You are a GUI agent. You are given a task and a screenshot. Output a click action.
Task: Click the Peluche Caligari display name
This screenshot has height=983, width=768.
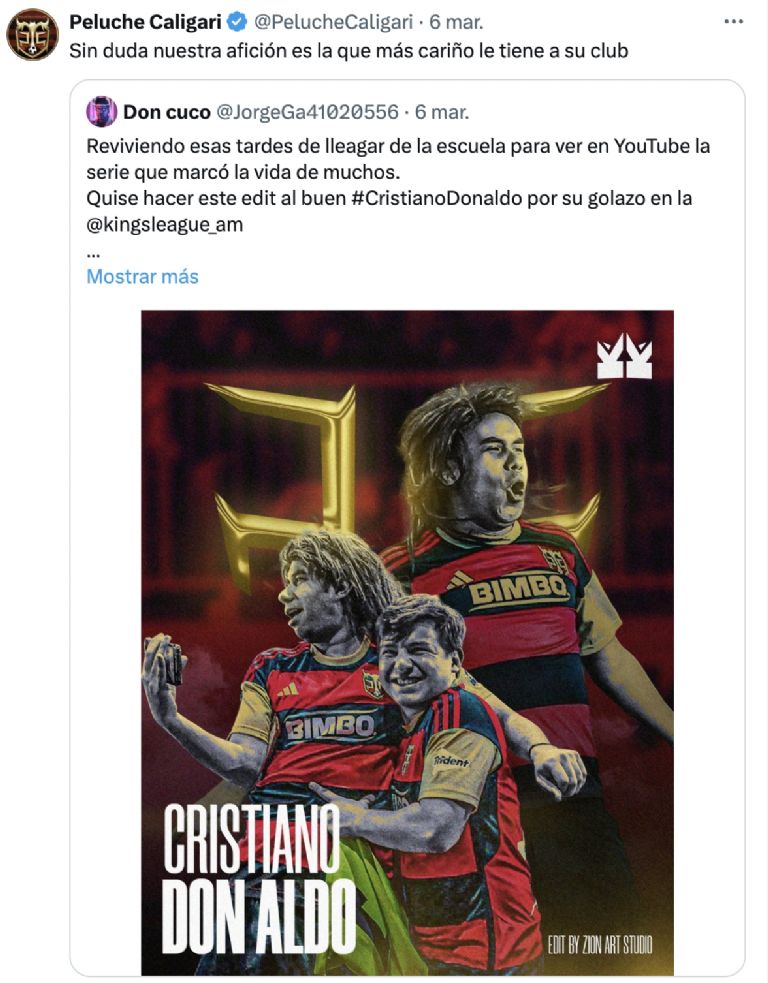tap(145, 23)
